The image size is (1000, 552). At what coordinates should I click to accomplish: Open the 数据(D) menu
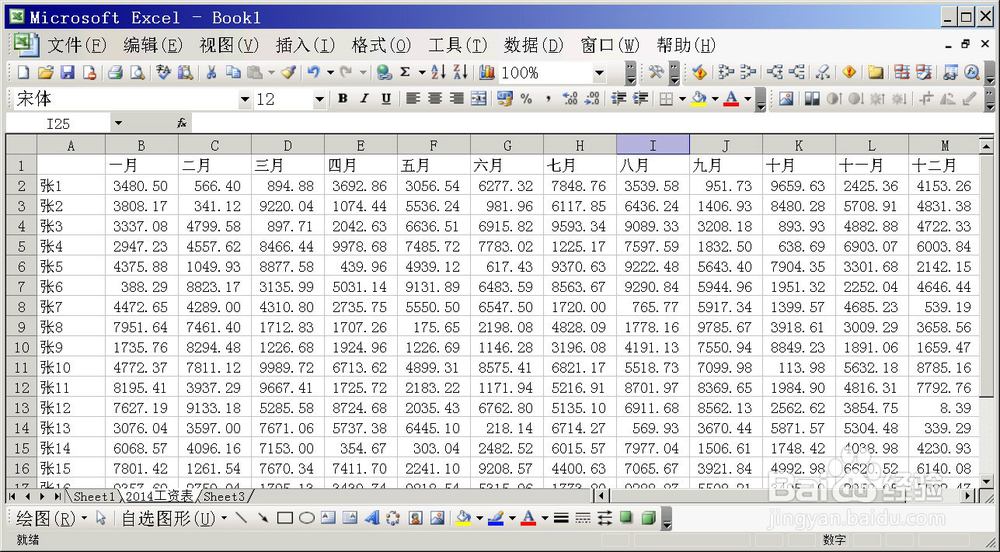[x=534, y=45]
